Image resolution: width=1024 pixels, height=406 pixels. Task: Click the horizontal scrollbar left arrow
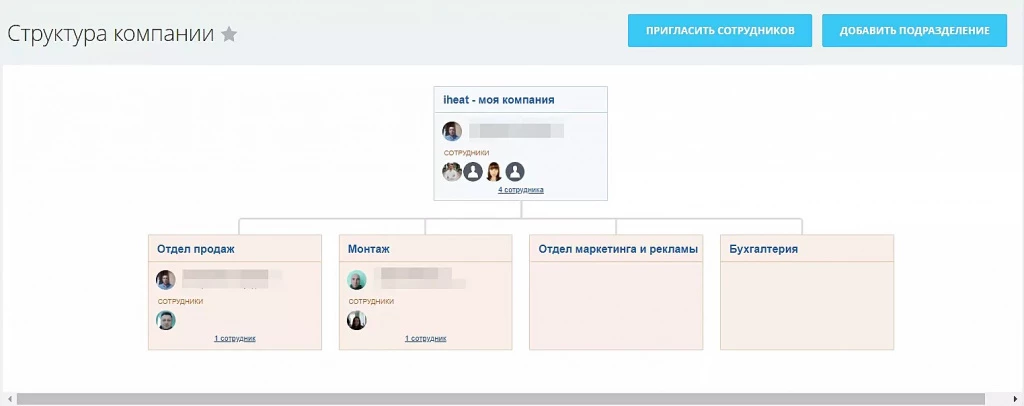click(8, 399)
